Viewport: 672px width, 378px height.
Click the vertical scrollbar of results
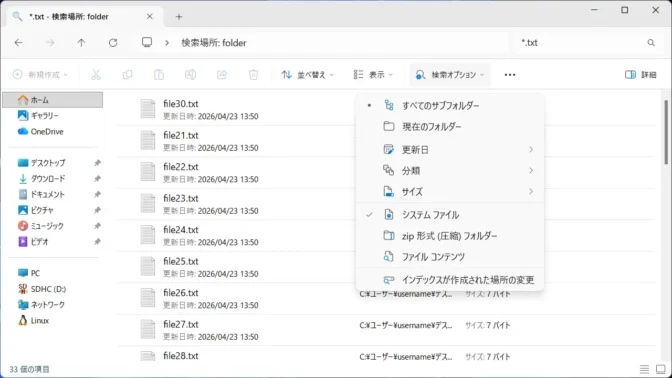coord(666,132)
